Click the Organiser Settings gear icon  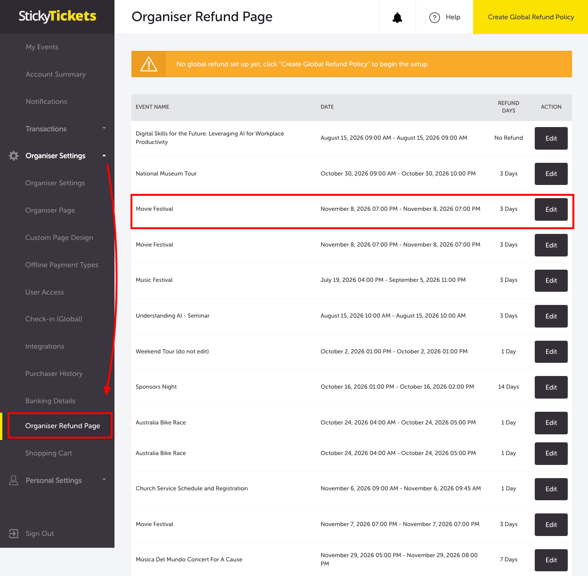pos(14,156)
